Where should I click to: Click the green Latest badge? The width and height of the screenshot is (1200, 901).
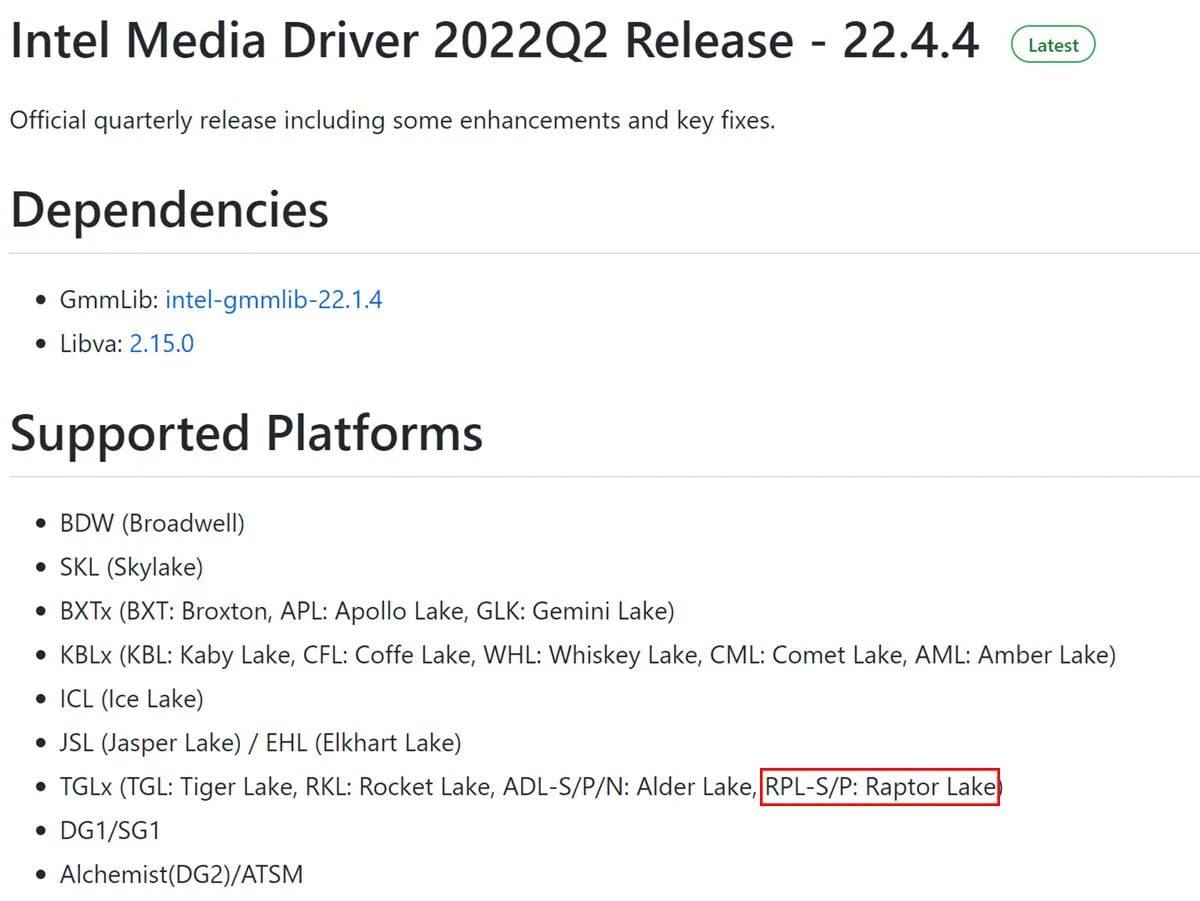coord(1053,45)
